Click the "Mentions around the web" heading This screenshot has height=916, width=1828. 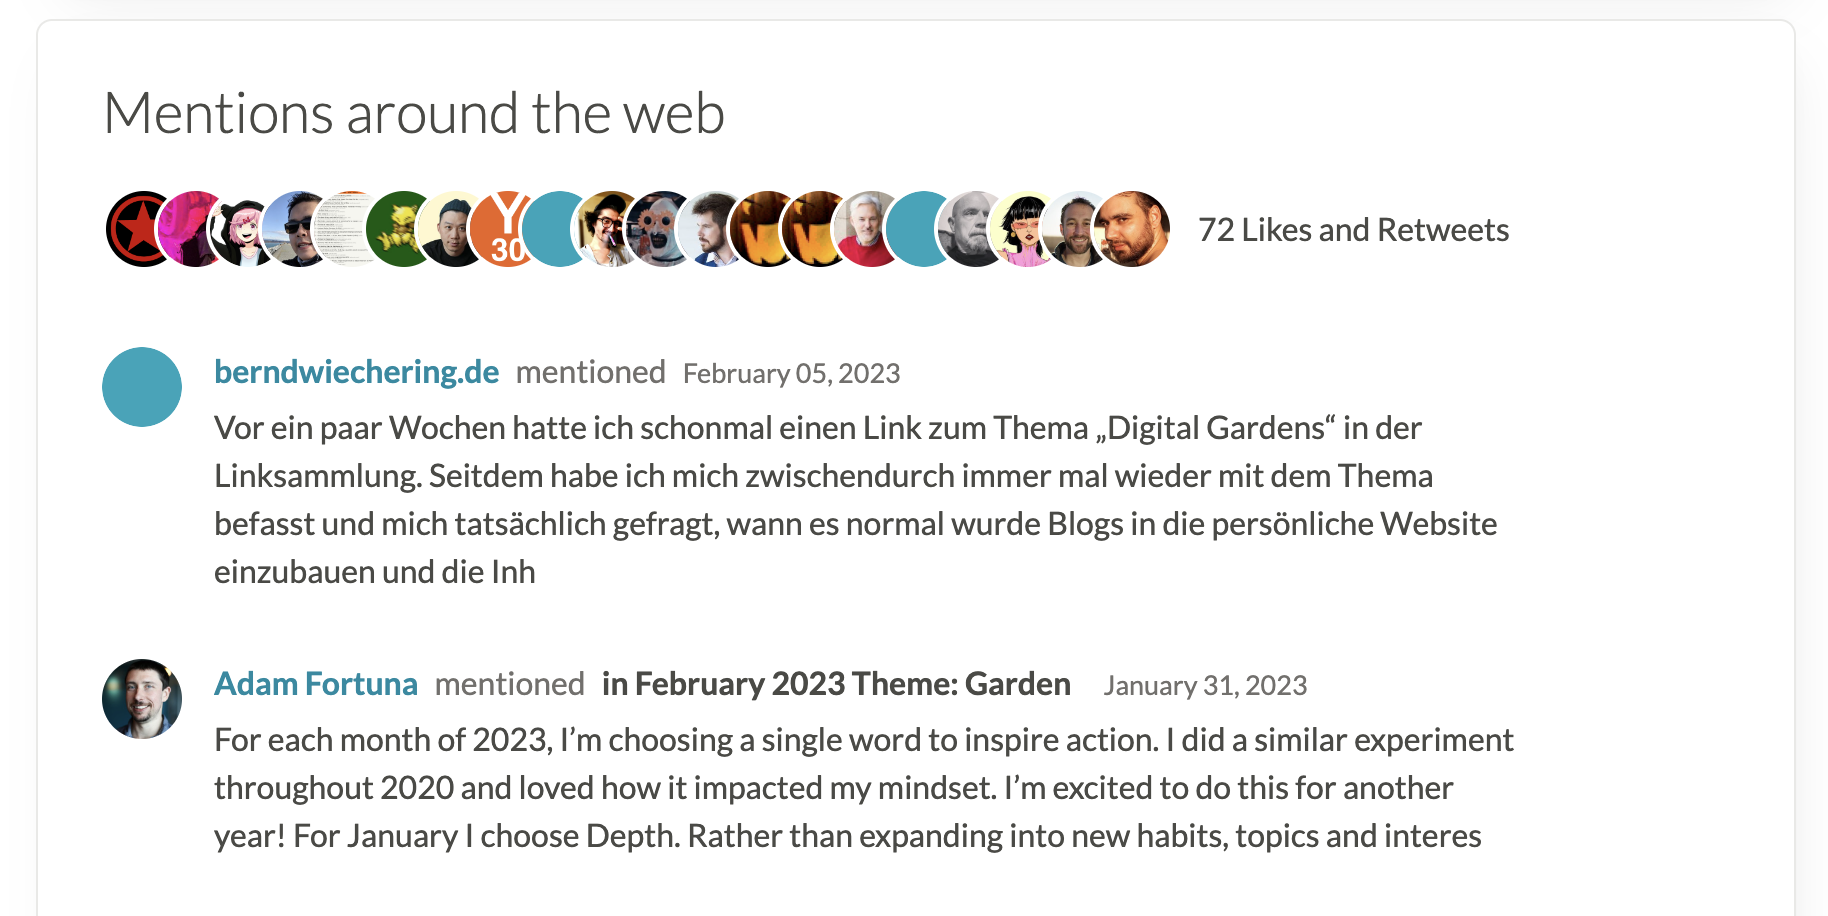click(413, 112)
